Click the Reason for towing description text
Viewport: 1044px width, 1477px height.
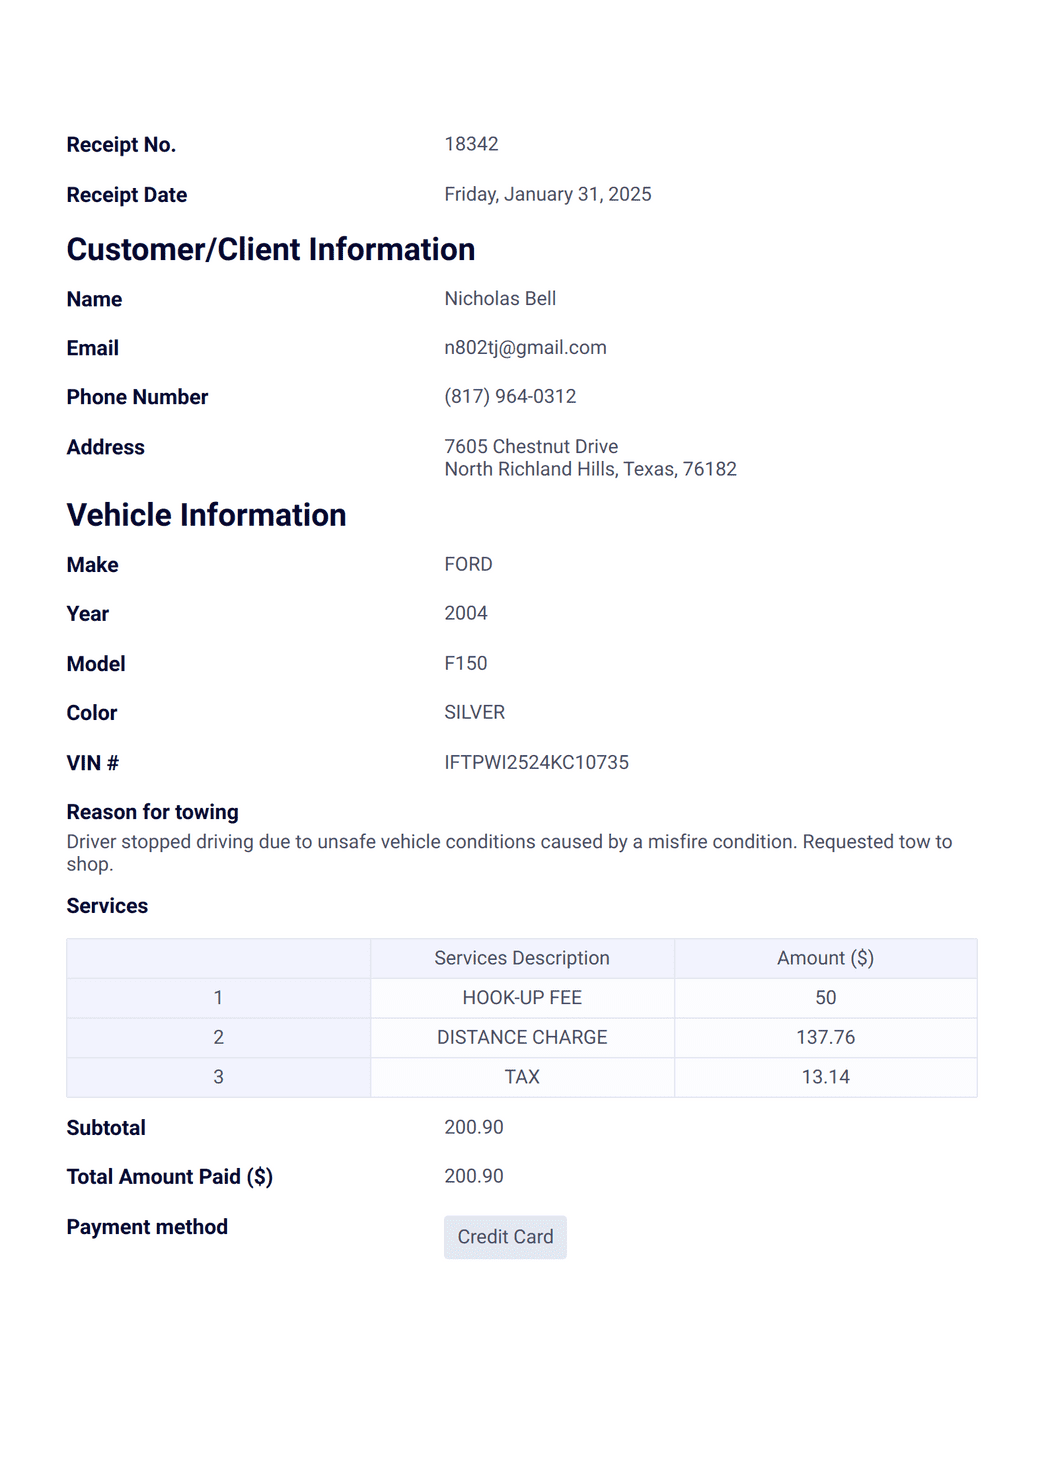[x=509, y=853]
